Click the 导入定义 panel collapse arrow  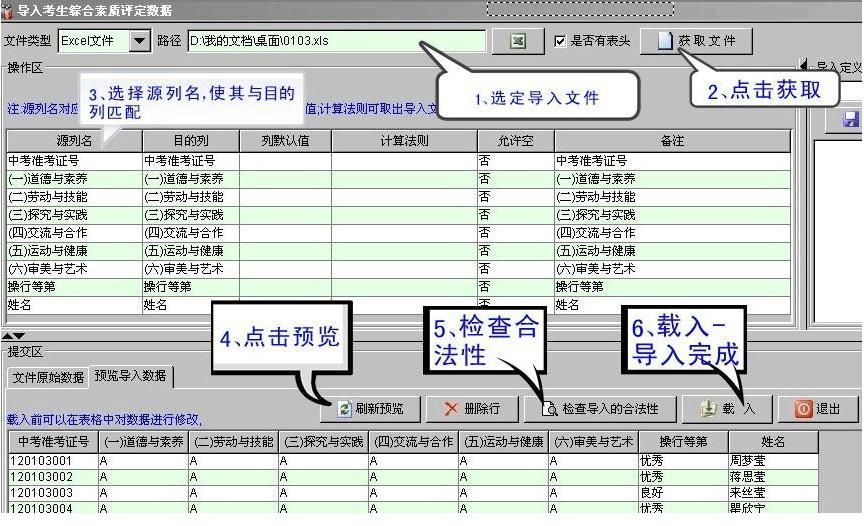[x=804, y=66]
